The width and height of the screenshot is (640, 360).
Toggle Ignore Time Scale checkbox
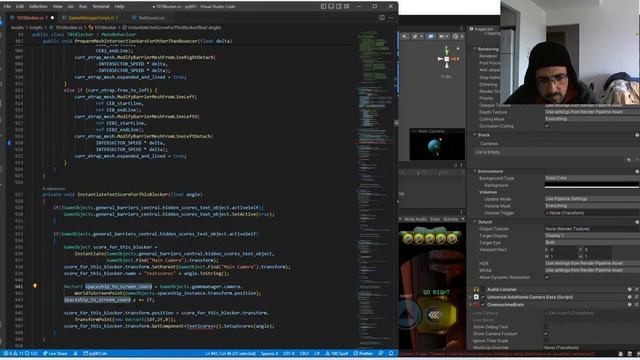(546, 340)
